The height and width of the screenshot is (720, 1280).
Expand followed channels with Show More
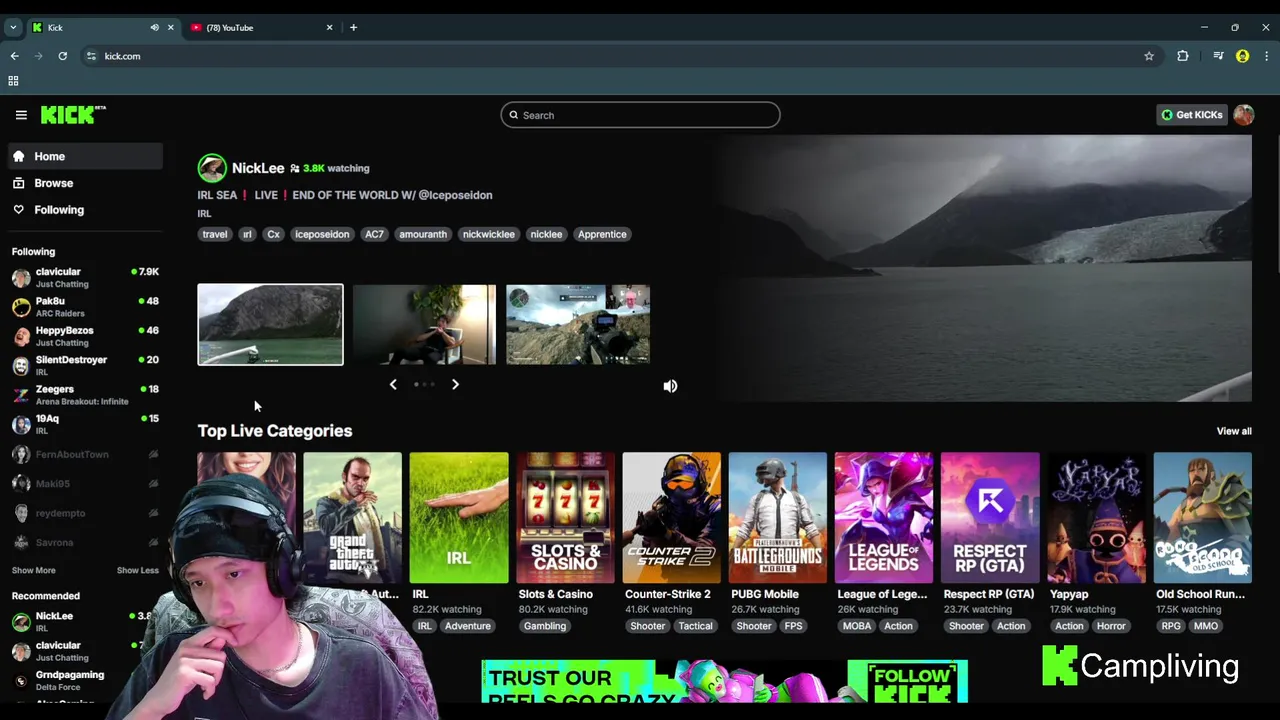tap(33, 570)
